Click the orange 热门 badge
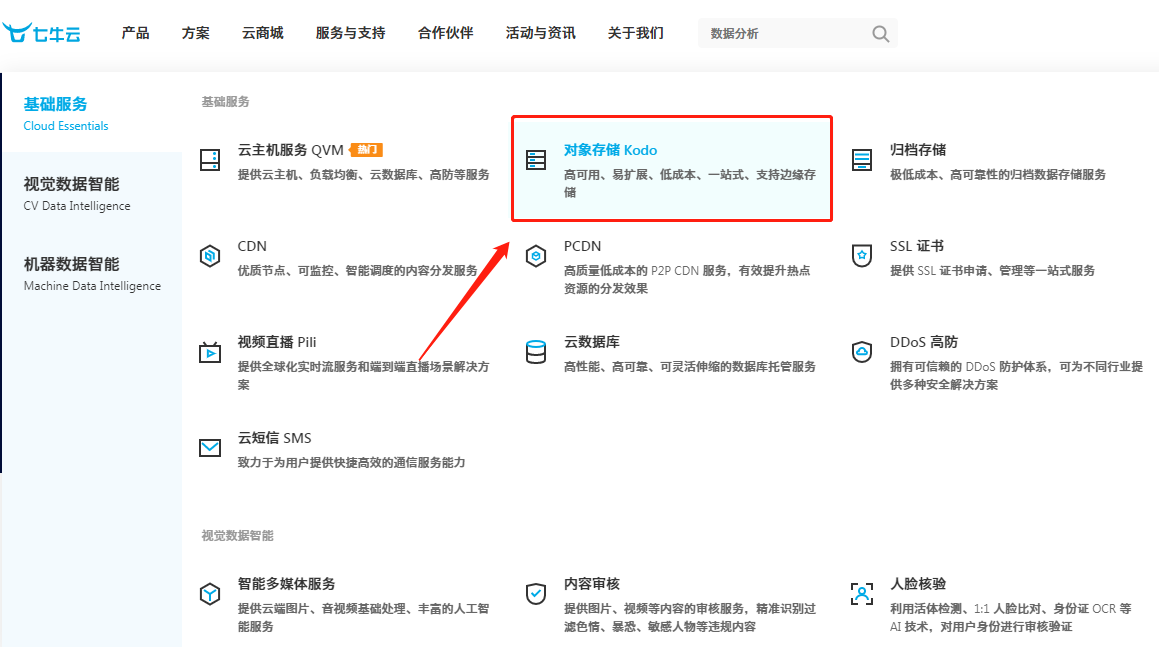The height and width of the screenshot is (647, 1159). tap(367, 149)
